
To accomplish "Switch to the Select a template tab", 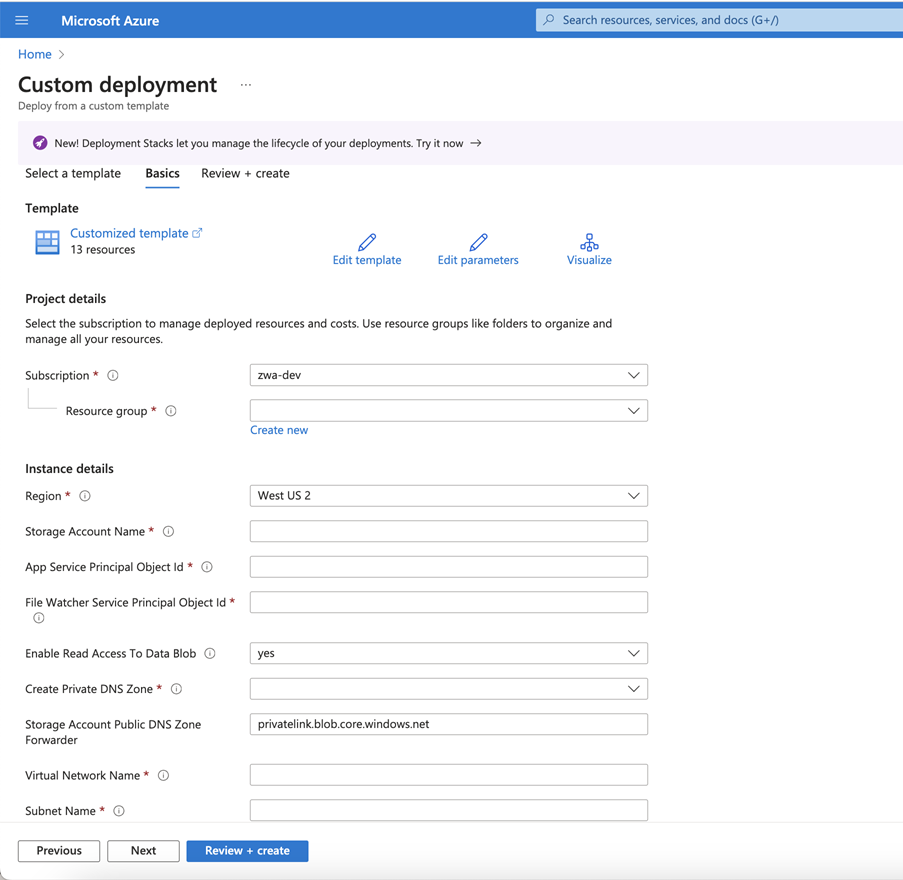I will 73,173.
